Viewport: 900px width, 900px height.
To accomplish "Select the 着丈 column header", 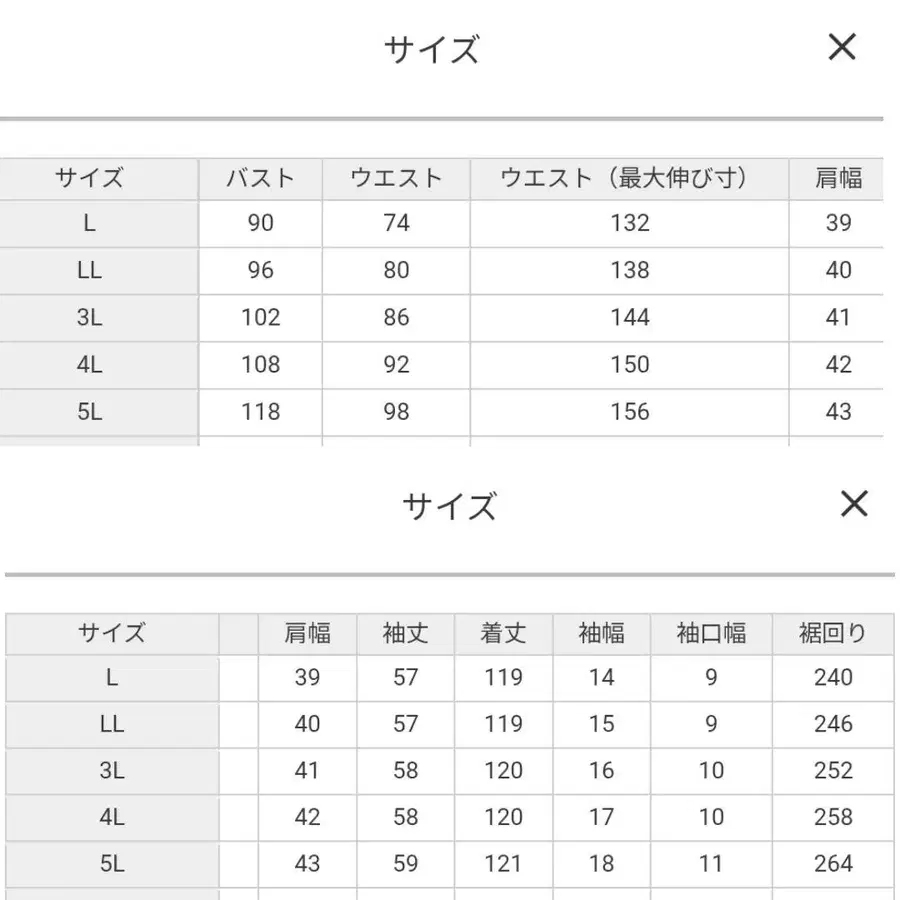I will click(x=503, y=633).
